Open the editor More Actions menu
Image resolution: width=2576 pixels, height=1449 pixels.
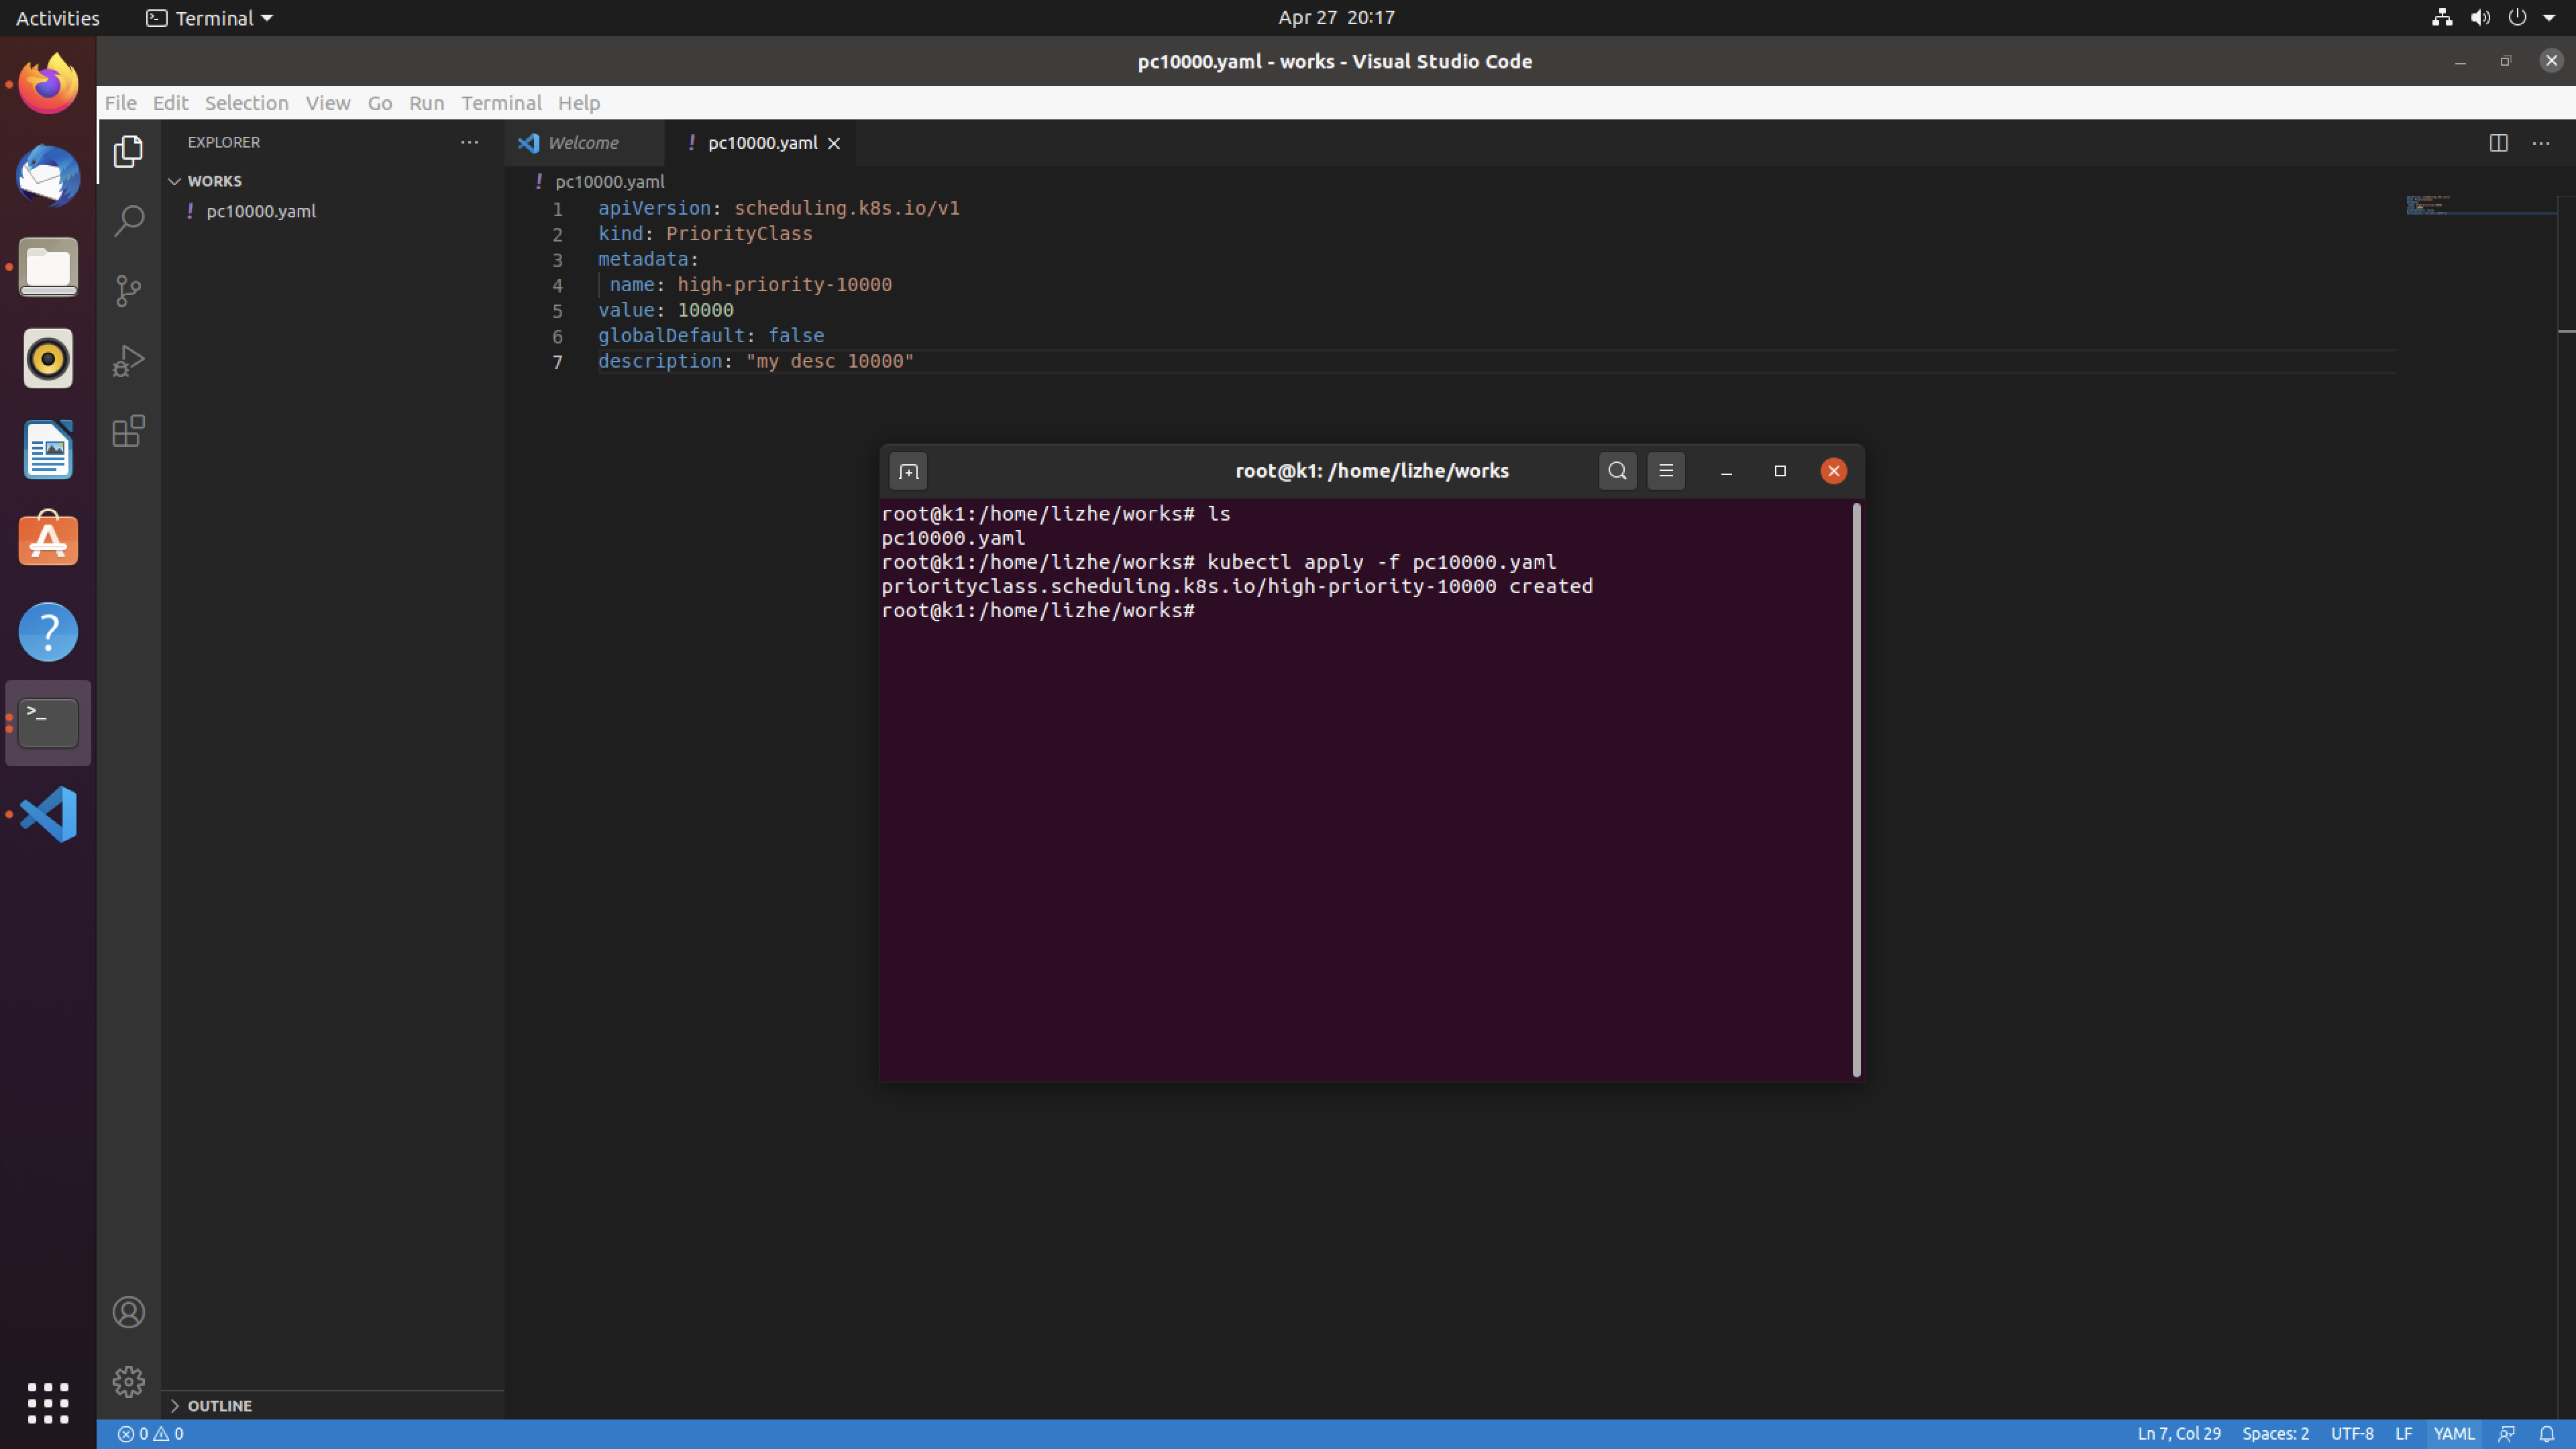(x=2541, y=143)
